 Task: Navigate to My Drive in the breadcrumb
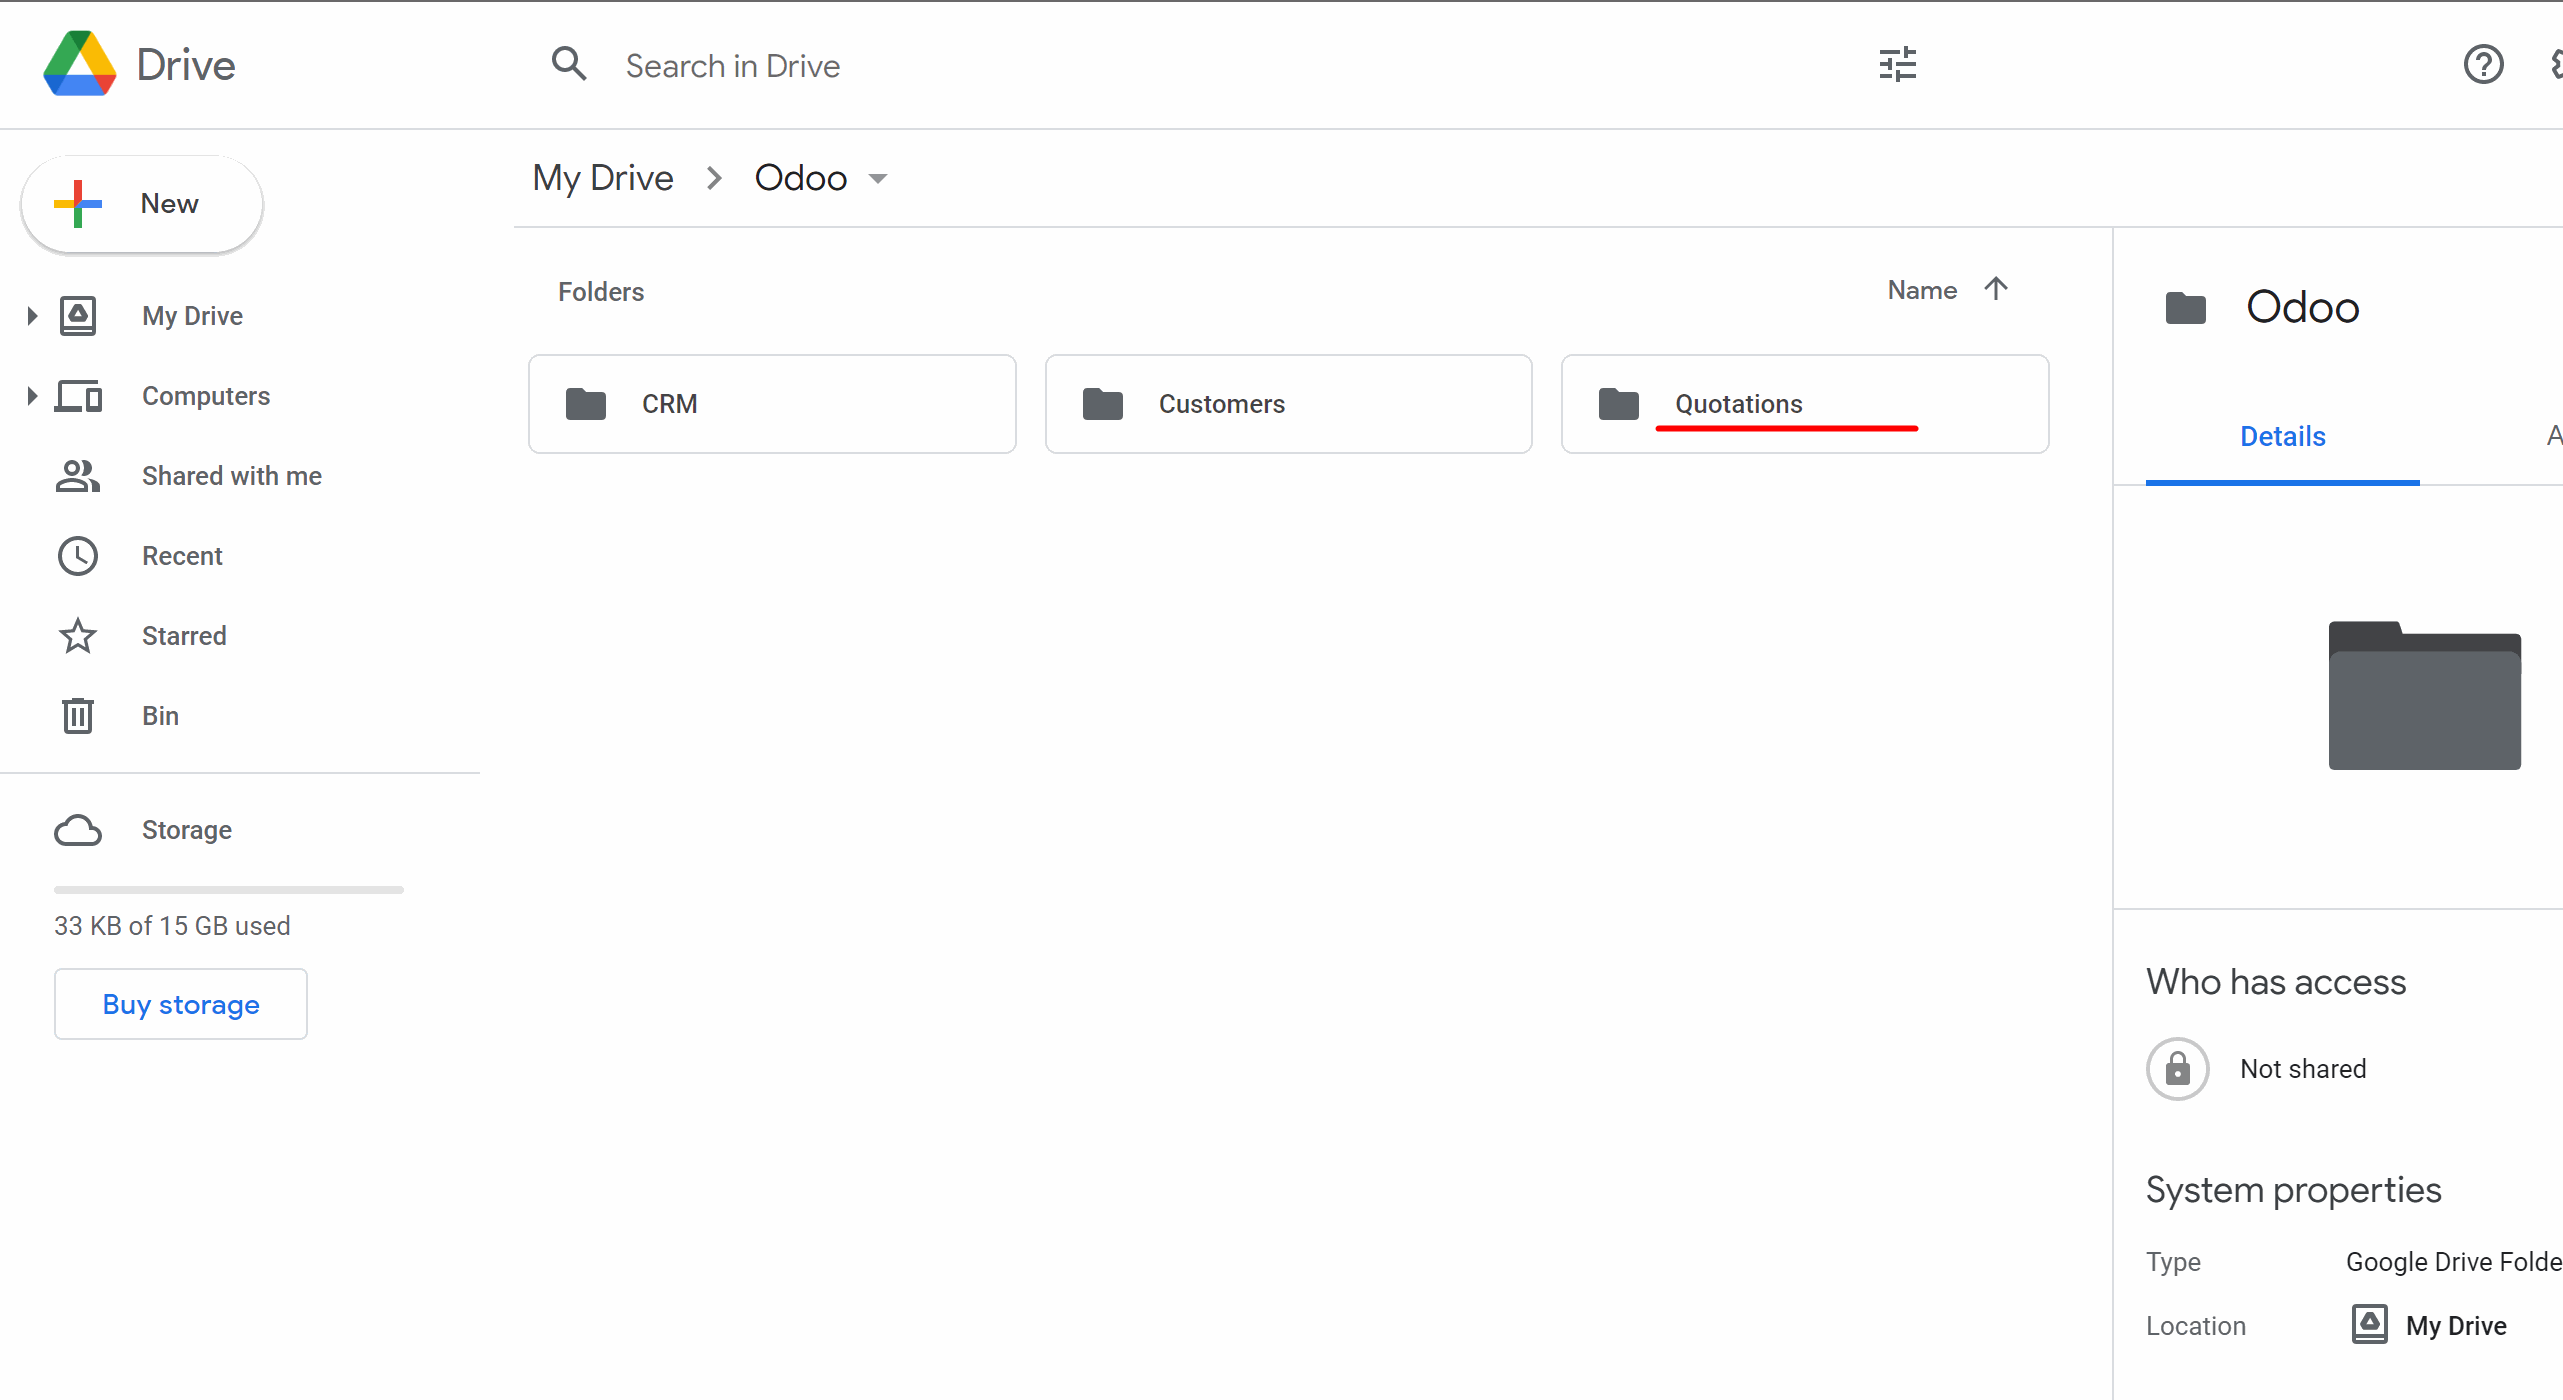[x=603, y=178]
